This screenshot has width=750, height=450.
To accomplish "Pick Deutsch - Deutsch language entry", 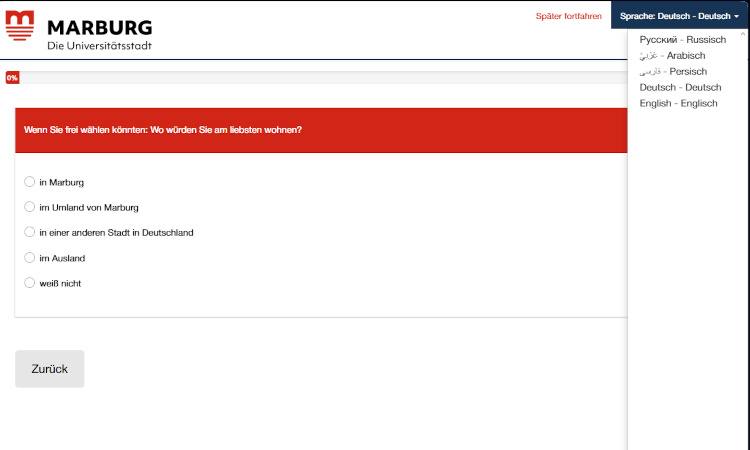I will tap(680, 88).
